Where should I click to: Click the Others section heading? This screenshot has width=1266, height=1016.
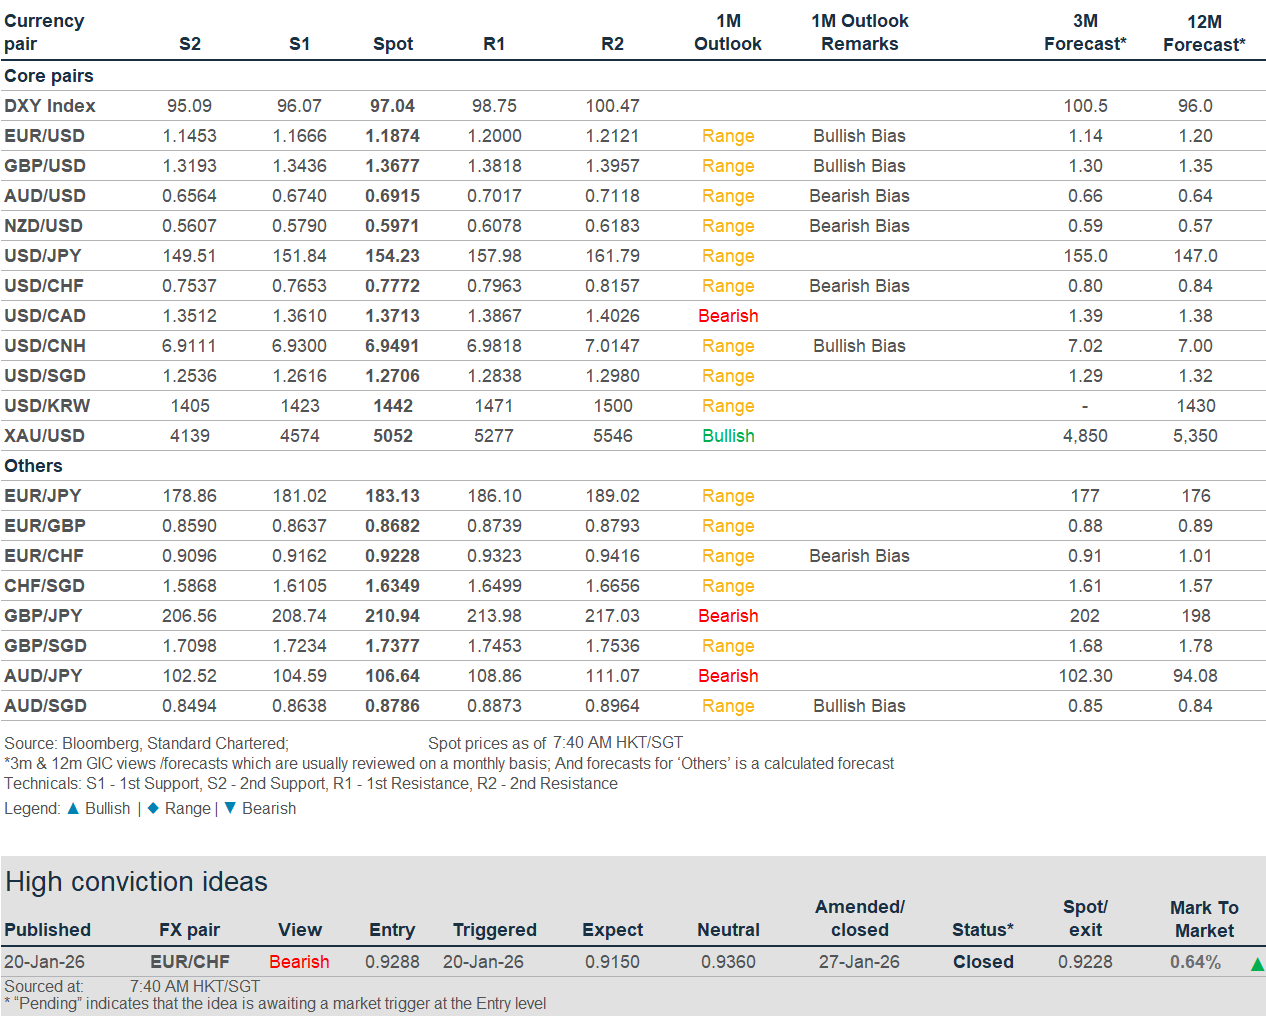point(33,466)
